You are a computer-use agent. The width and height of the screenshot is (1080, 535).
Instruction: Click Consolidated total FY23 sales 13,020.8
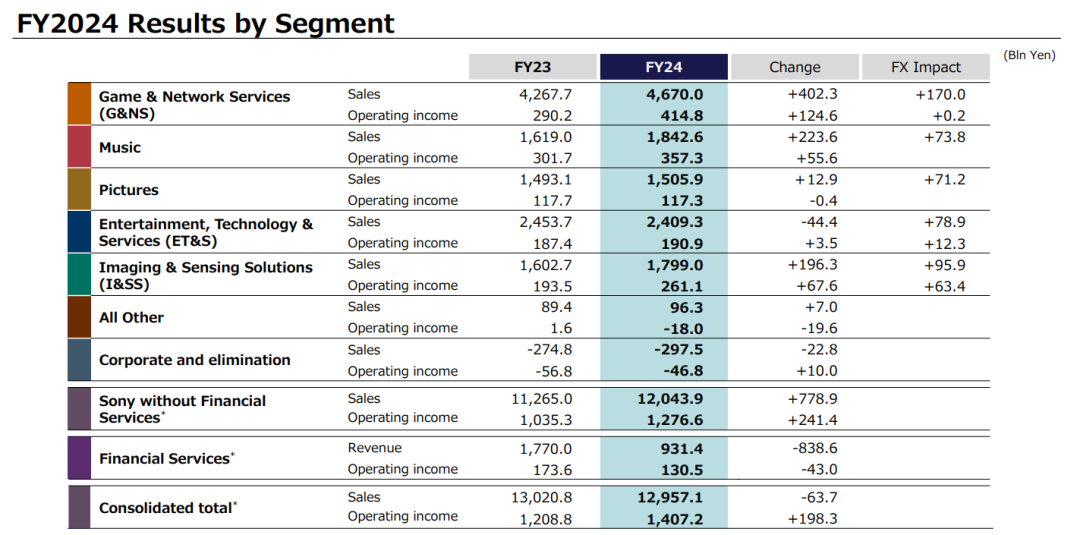point(543,498)
